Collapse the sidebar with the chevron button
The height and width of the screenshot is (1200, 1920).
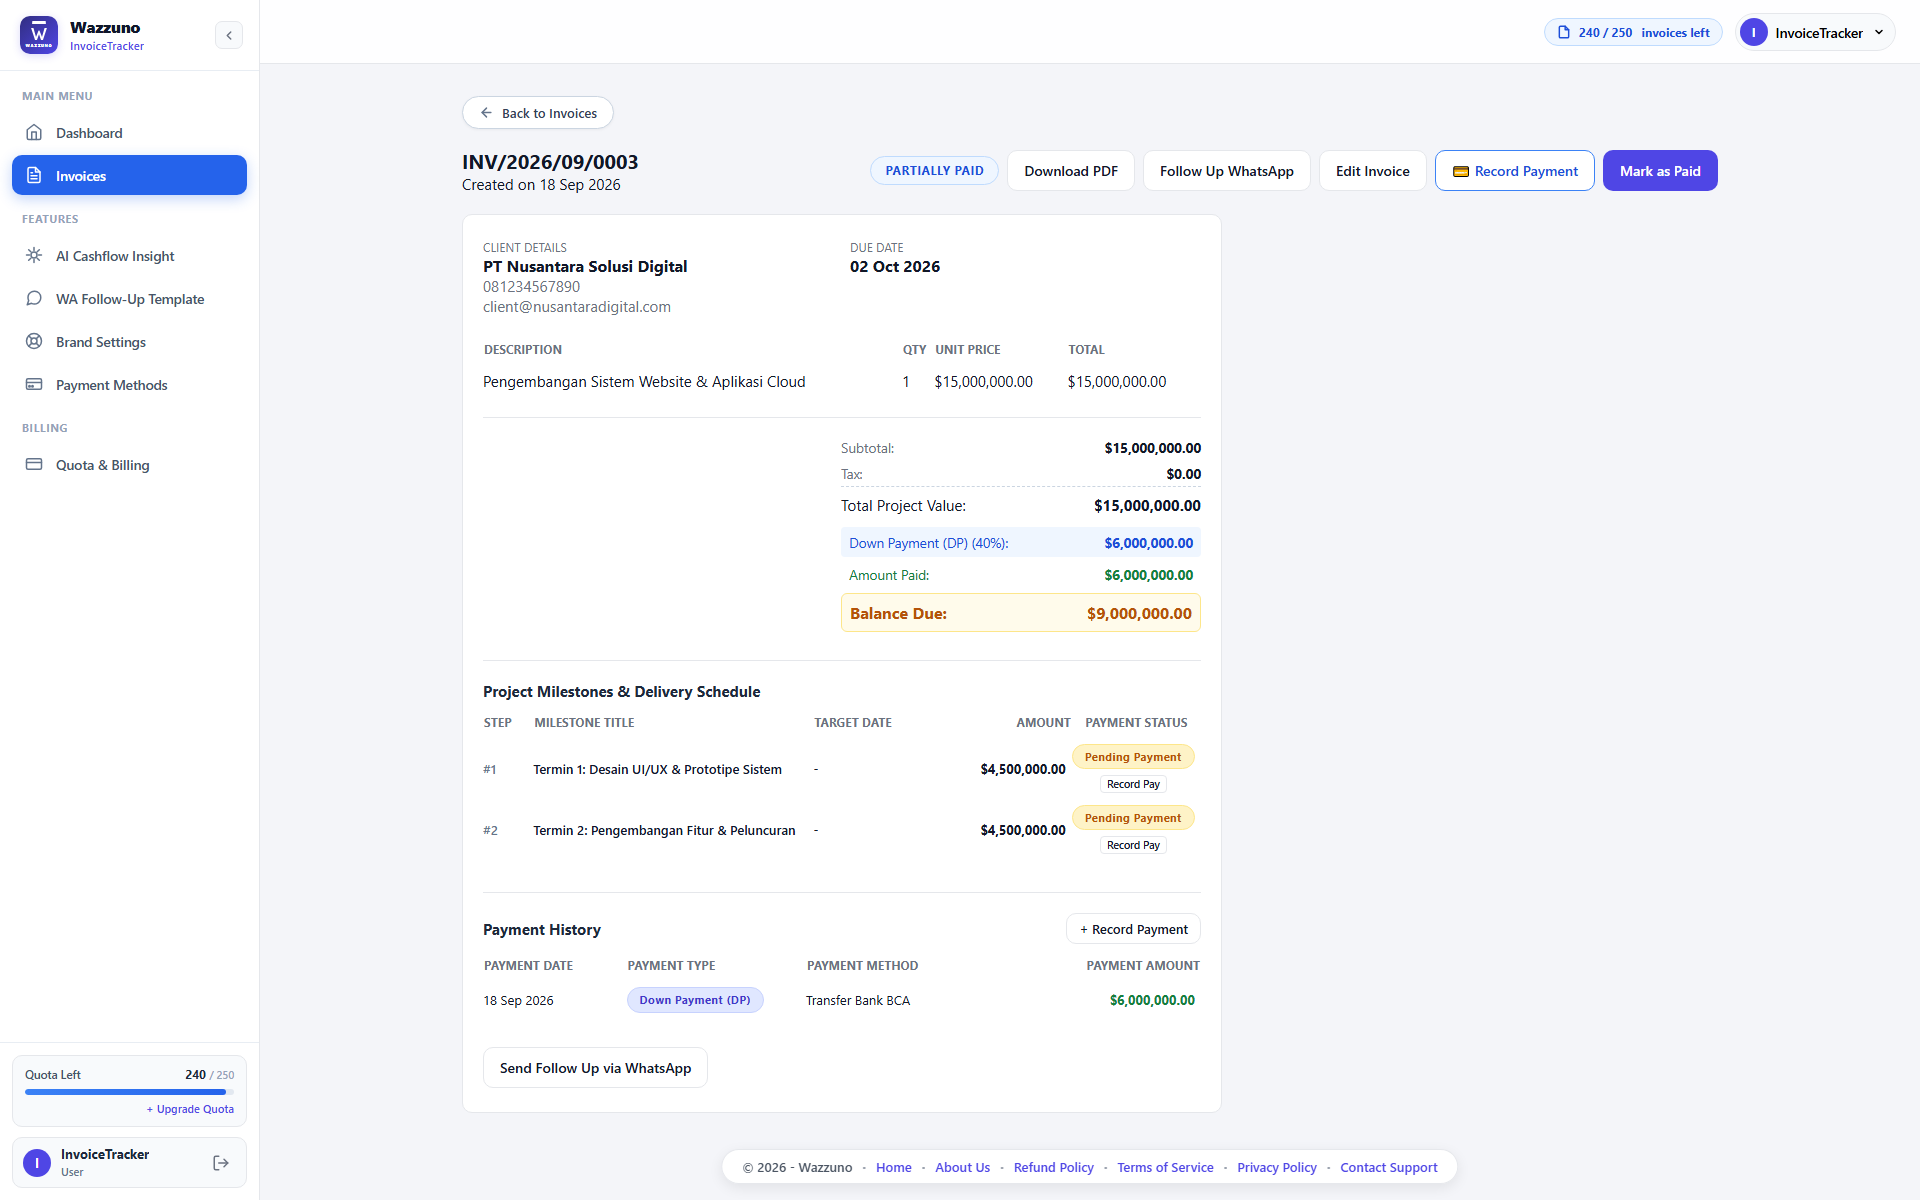[x=229, y=35]
